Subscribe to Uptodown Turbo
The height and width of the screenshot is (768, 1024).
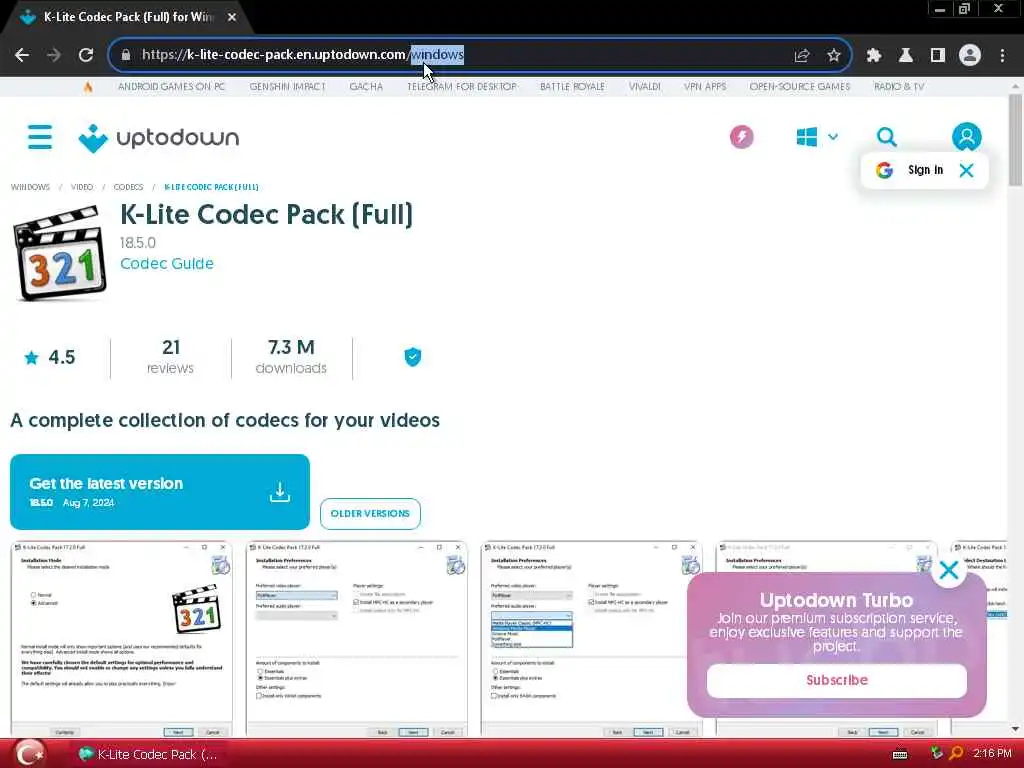[837, 680]
